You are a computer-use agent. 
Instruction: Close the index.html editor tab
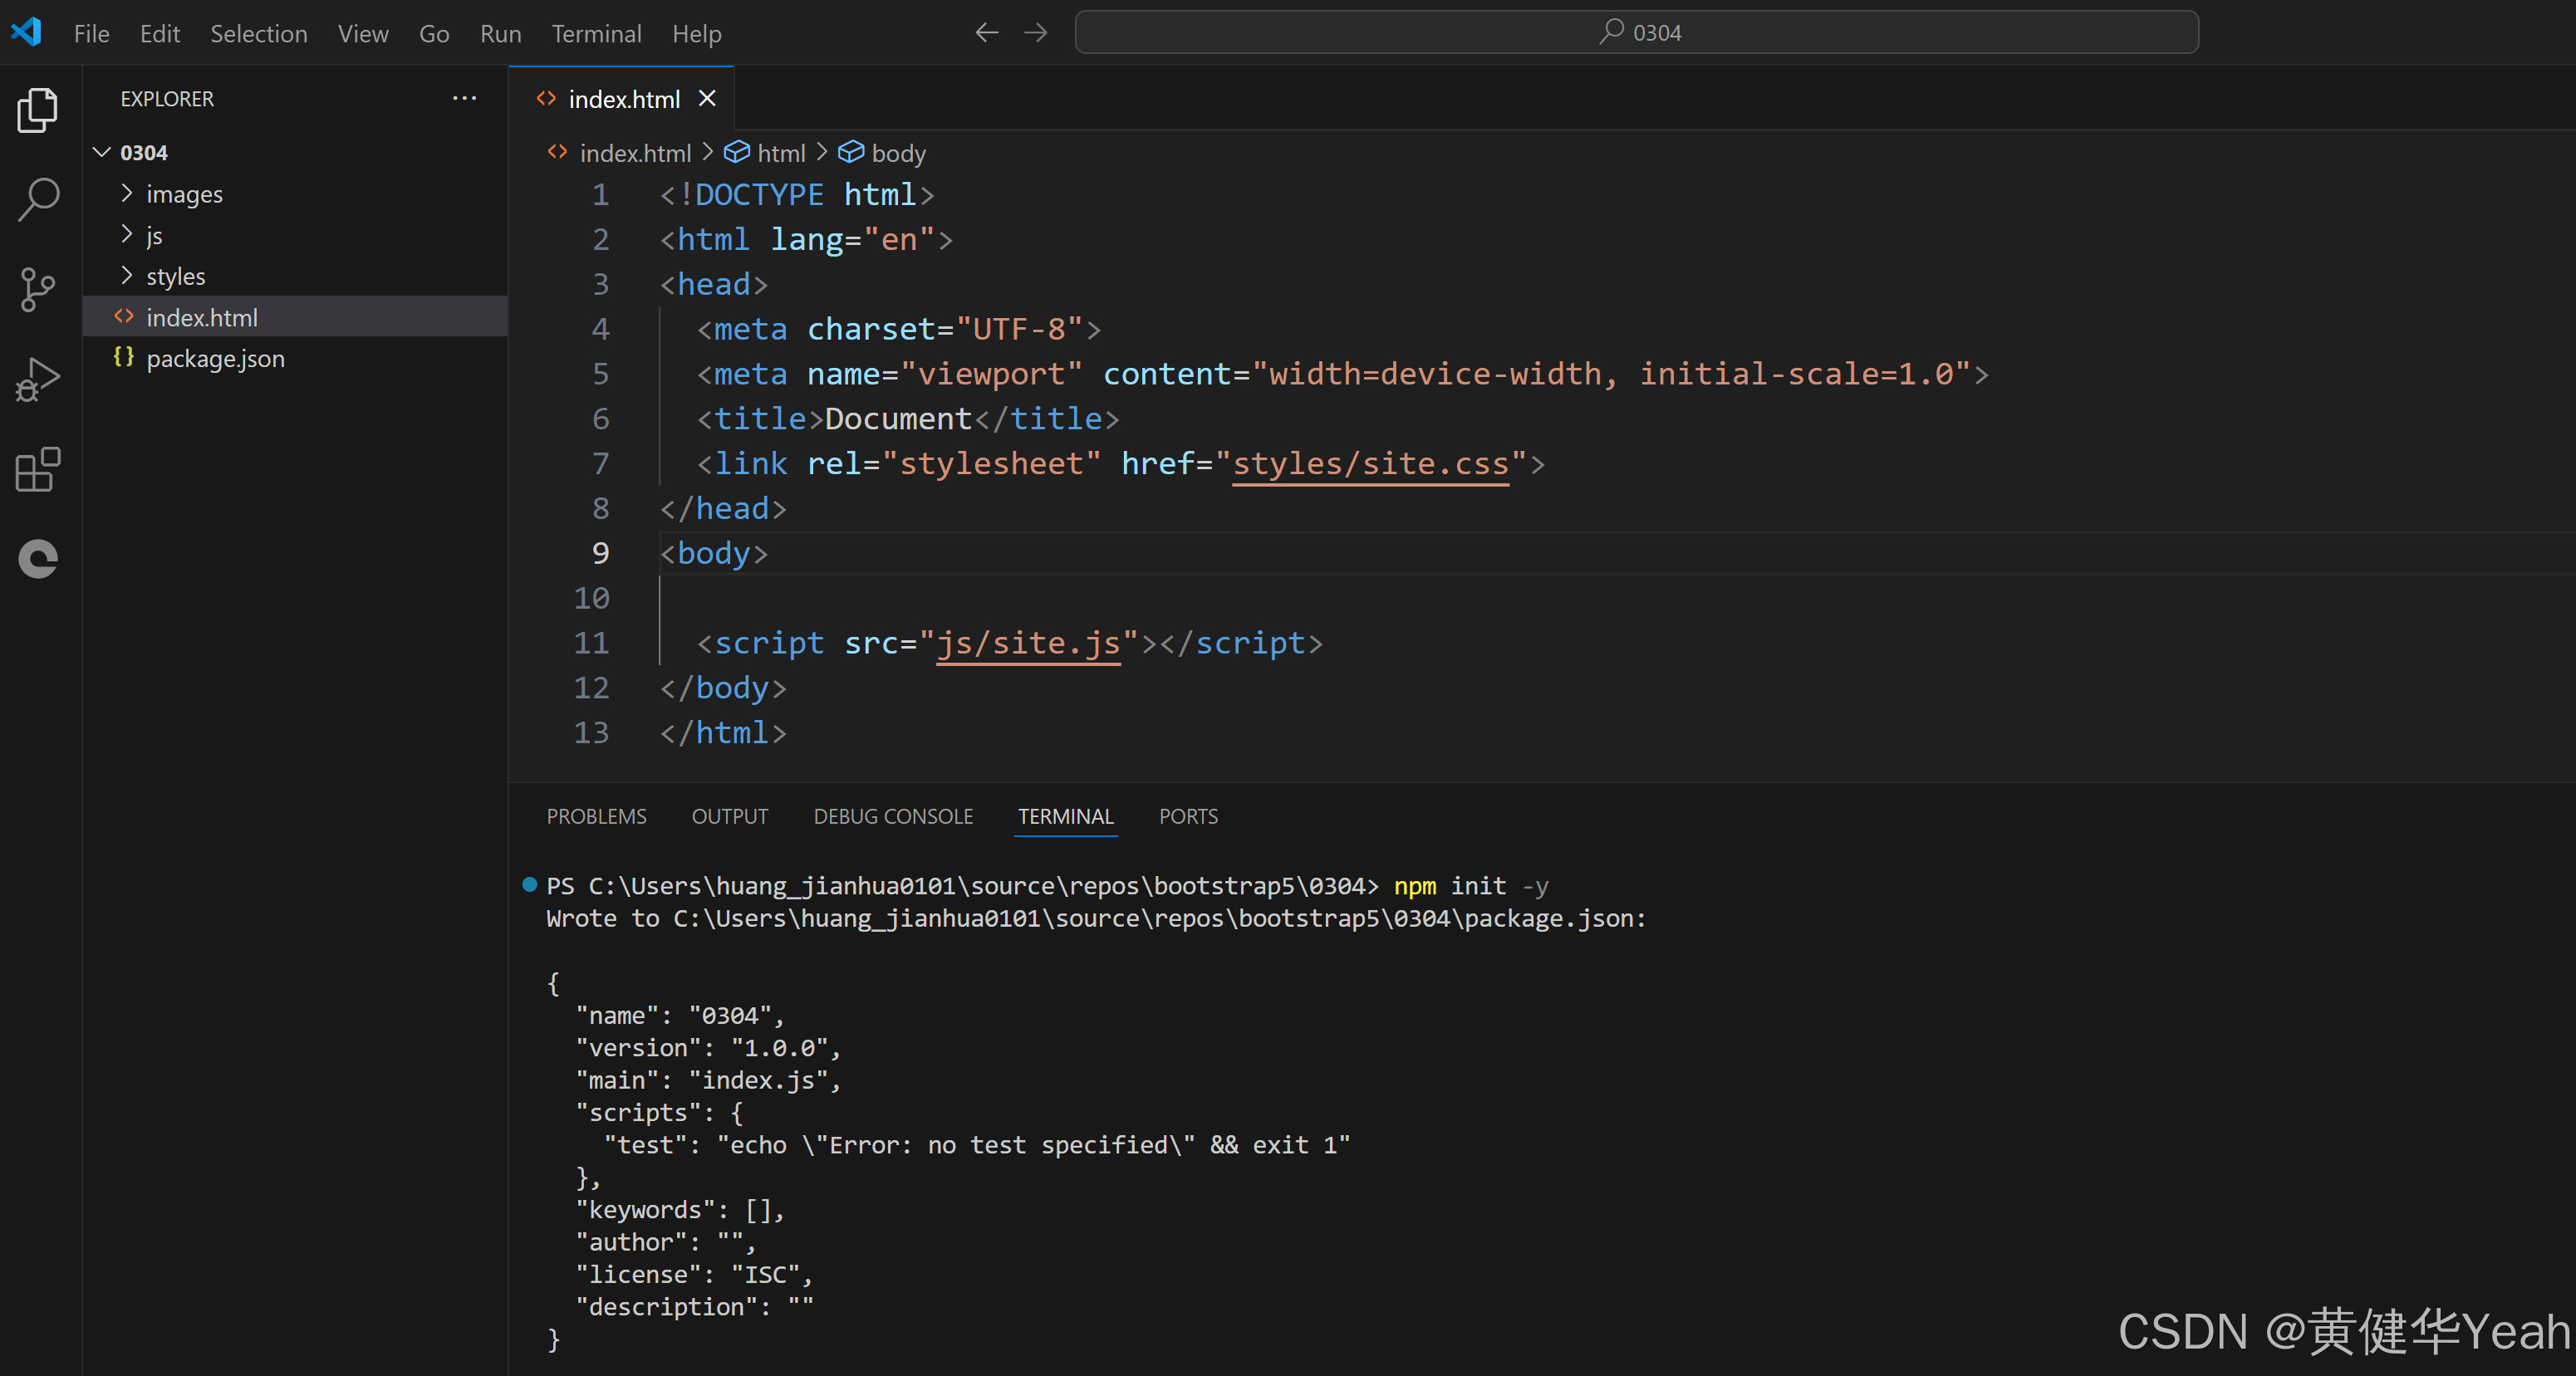(x=707, y=98)
